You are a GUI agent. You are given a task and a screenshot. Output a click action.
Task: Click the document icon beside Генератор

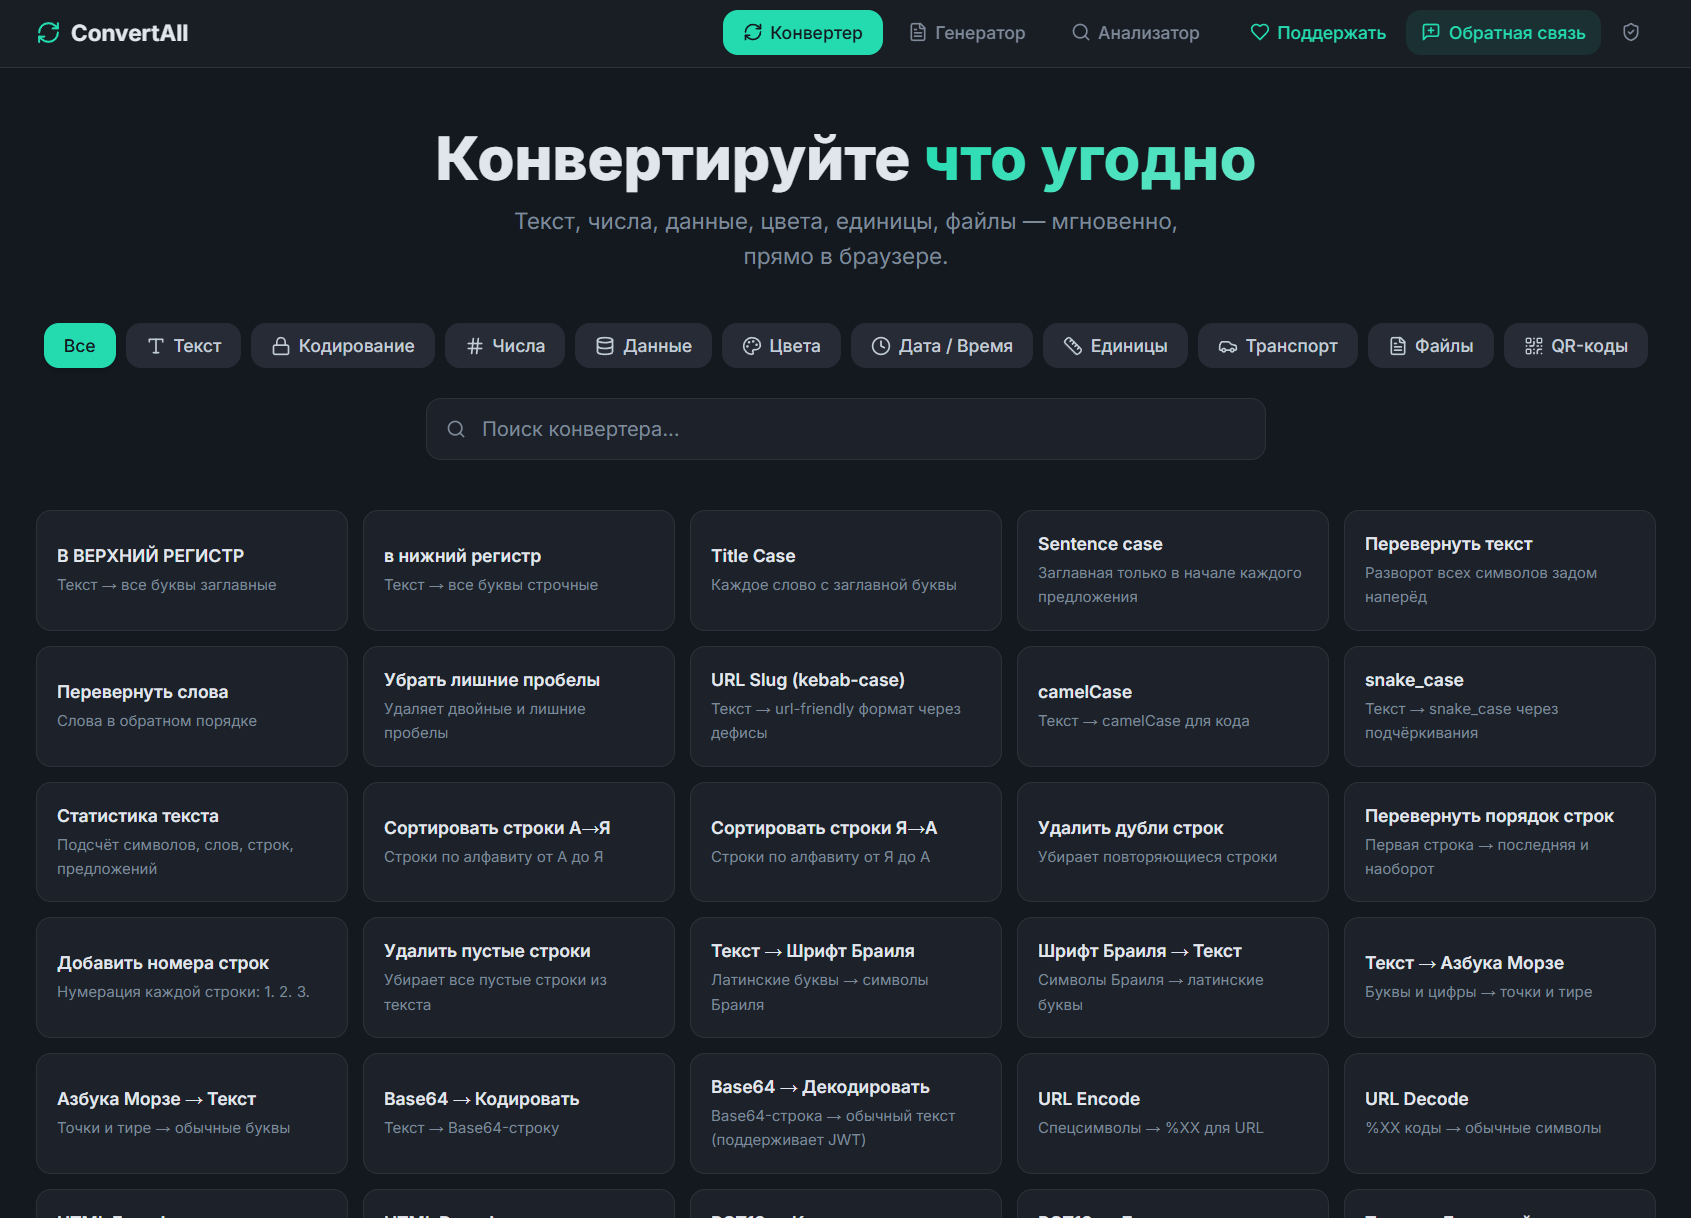click(x=918, y=33)
